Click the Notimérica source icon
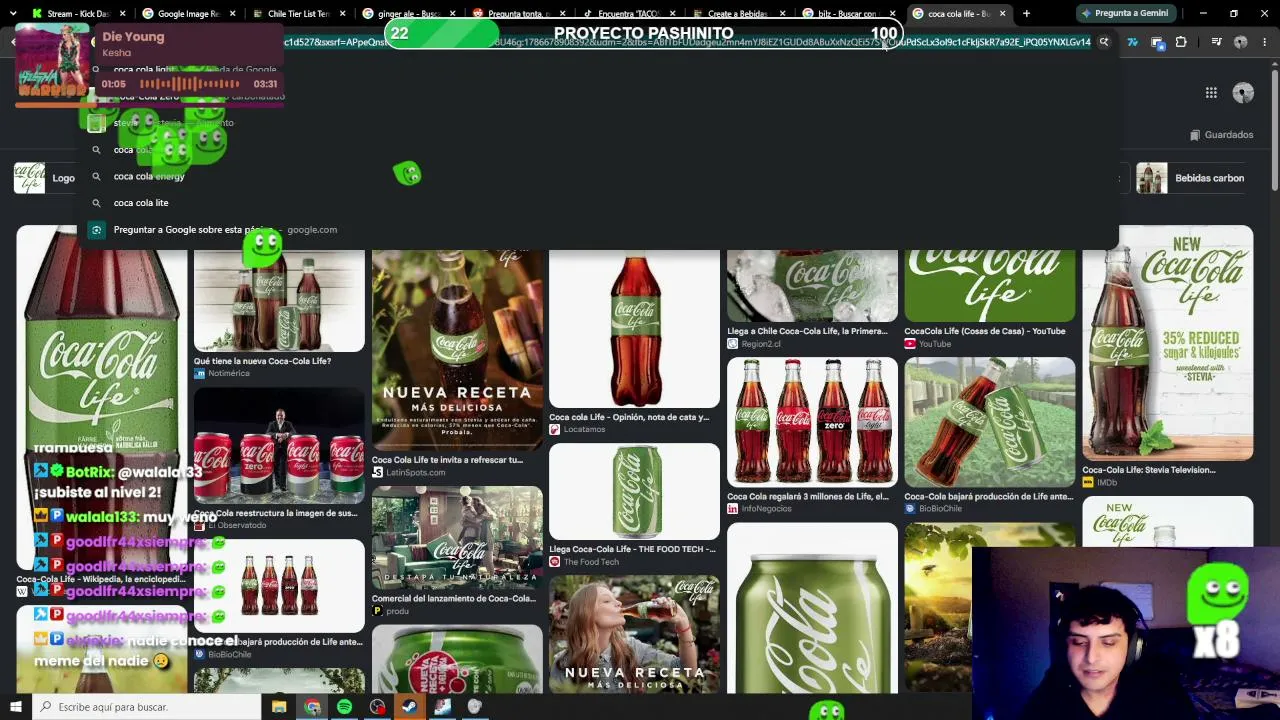The width and height of the screenshot is (1280, 720). pyautogui.click(x=199, y=373)
